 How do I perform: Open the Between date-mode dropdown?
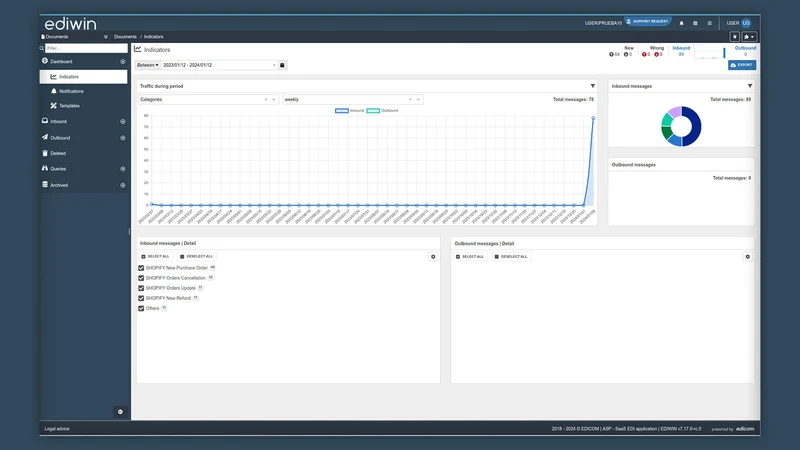[x=147, y=65]
